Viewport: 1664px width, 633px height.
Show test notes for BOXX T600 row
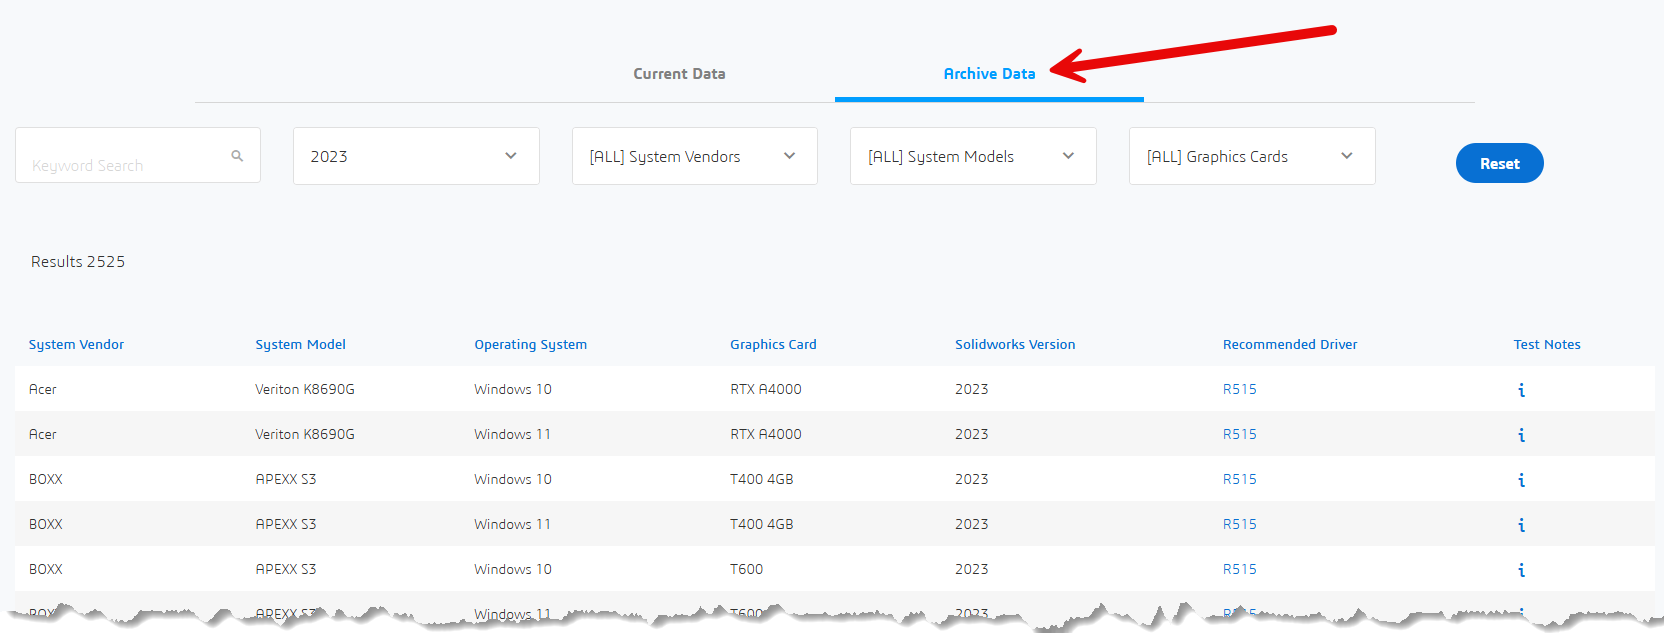click(1521, 570)
